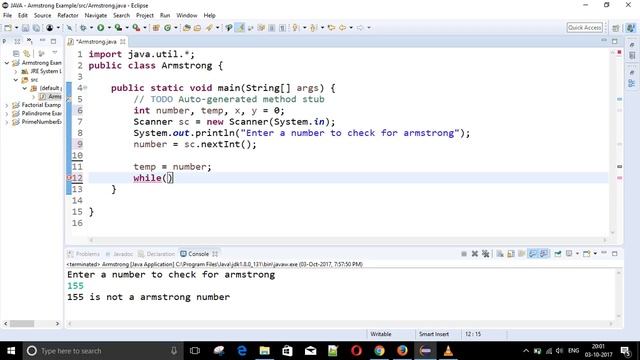This screenshot has width=640, height=360.
Task: Switch to the Javadoc tab
Action: point(119,254)
